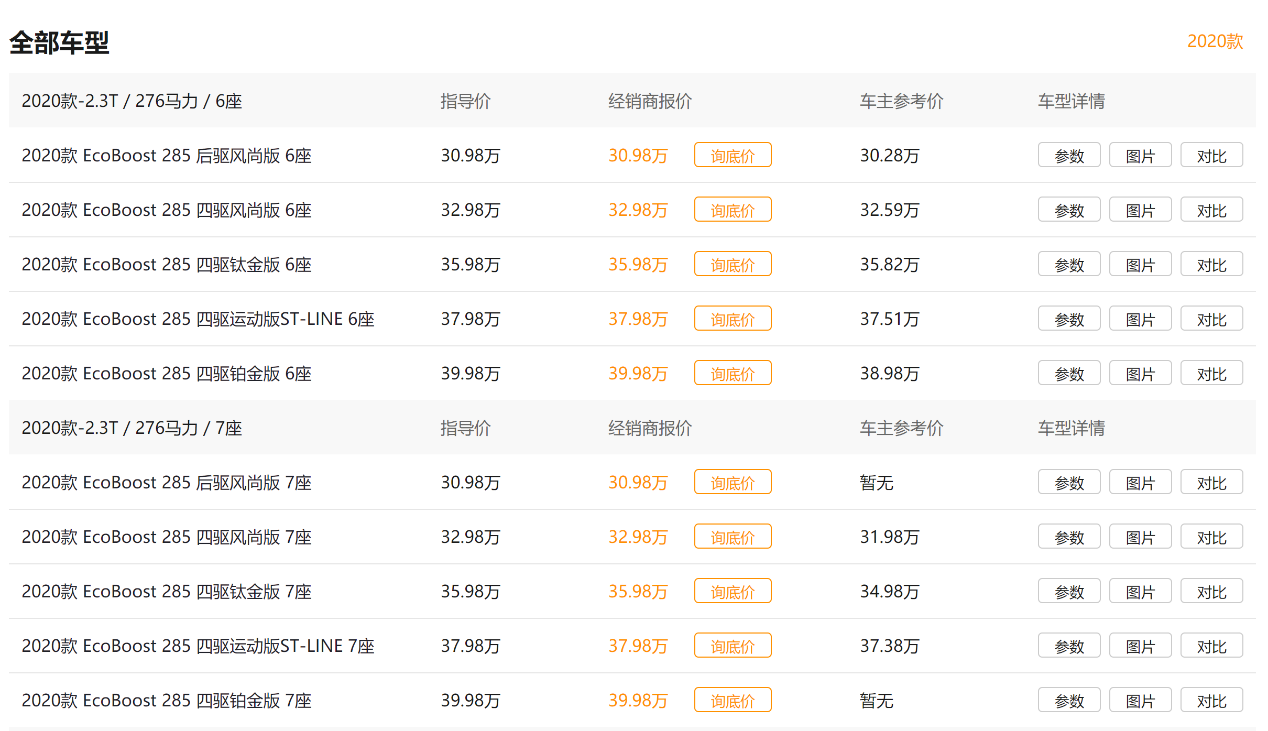This screenshot has height=731, width=1268.
Task: Click the 全部车型 heading
Action: [59, 42]
